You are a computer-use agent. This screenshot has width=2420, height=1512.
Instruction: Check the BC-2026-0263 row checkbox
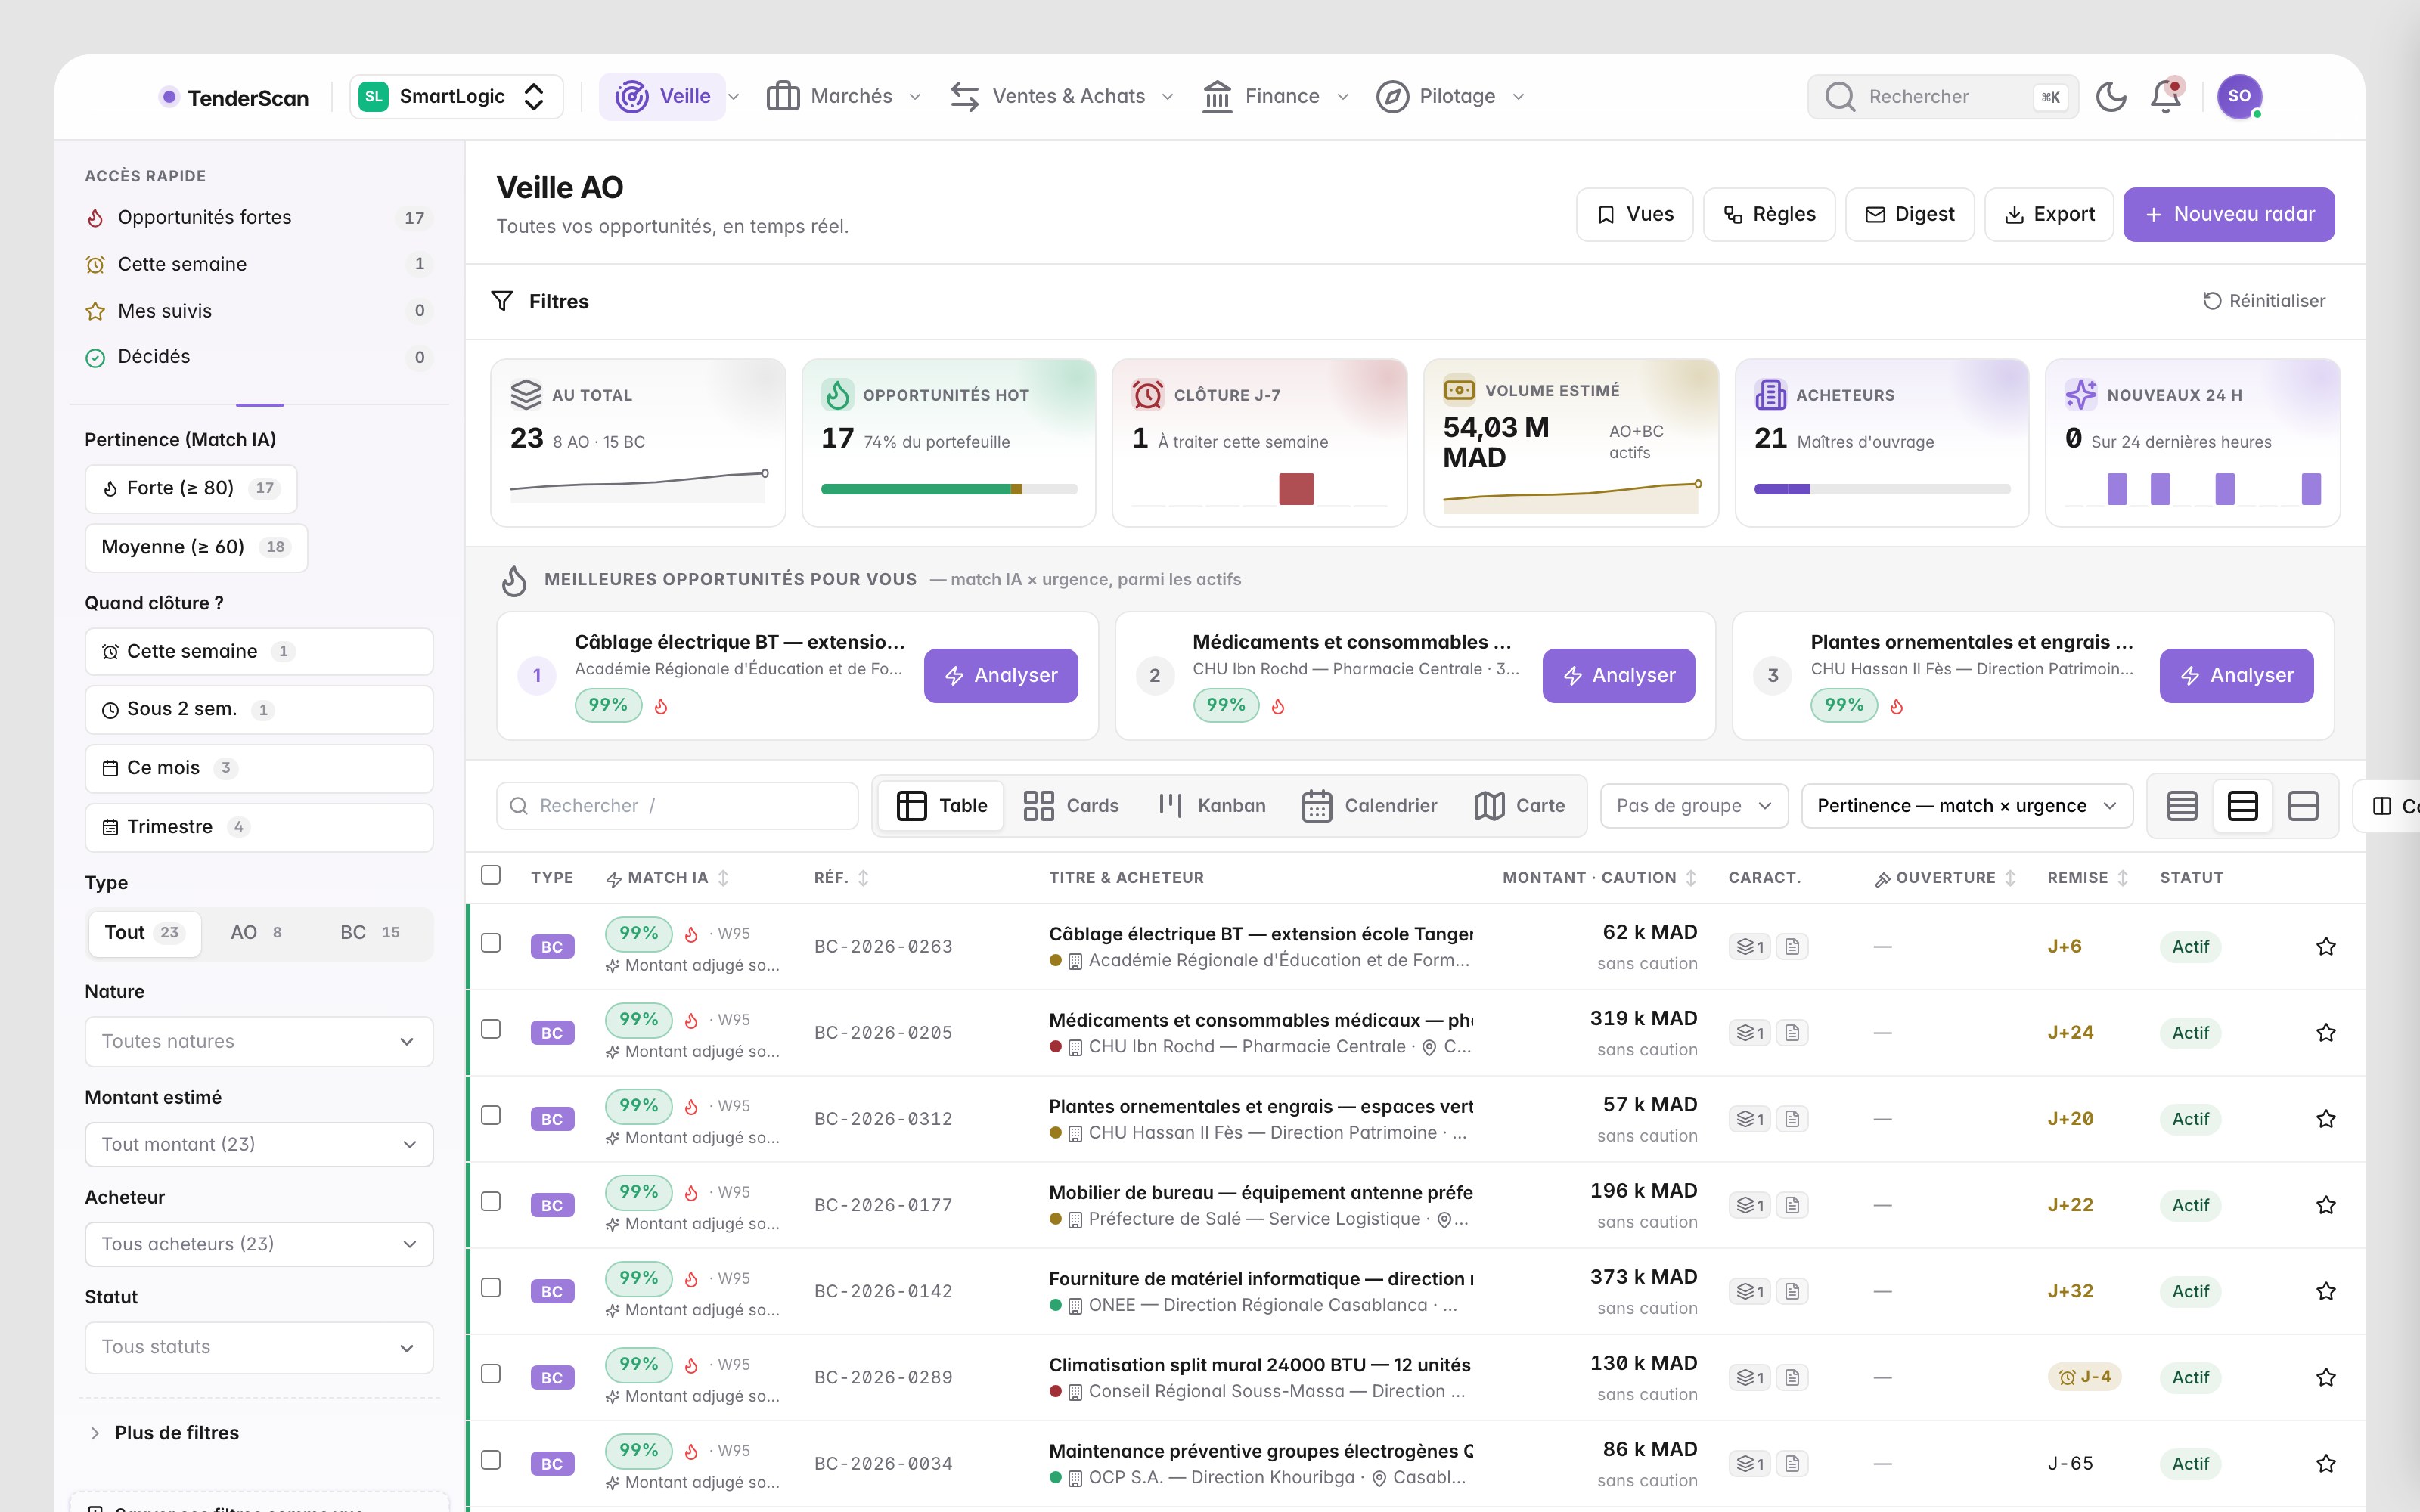click(x=491, y=943)
